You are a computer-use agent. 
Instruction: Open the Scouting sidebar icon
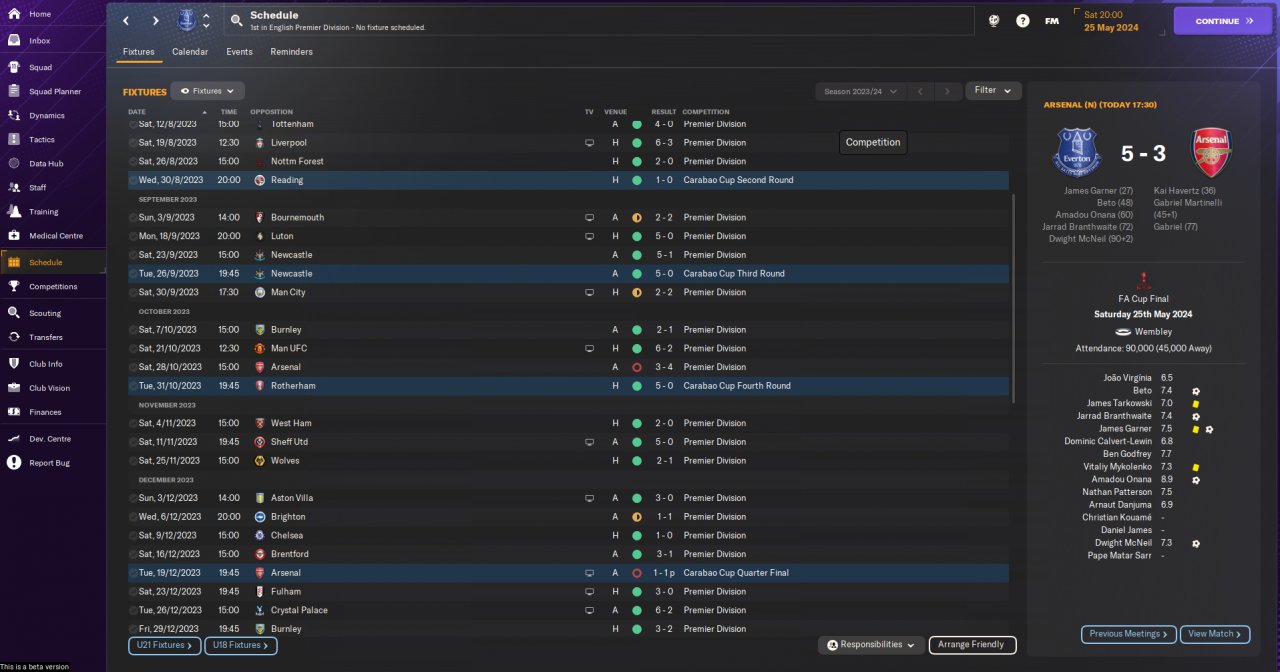click(x=14, y=313)
